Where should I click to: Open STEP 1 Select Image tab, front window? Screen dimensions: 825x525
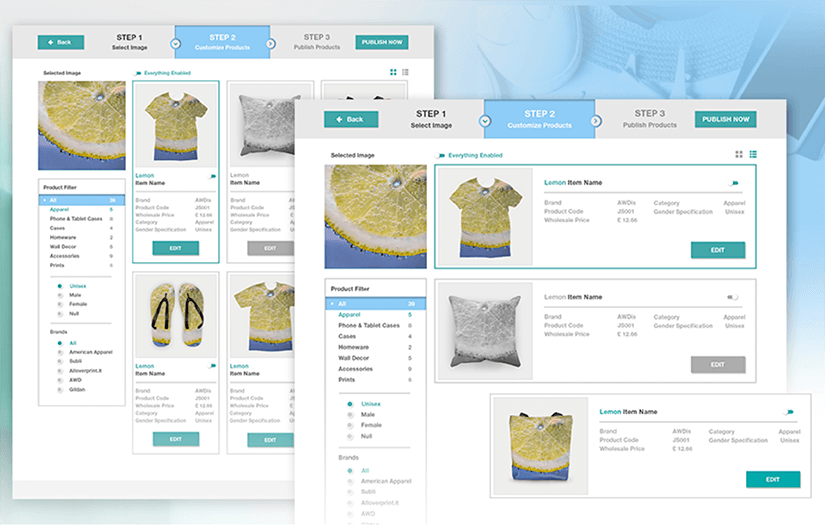[431, 119]
